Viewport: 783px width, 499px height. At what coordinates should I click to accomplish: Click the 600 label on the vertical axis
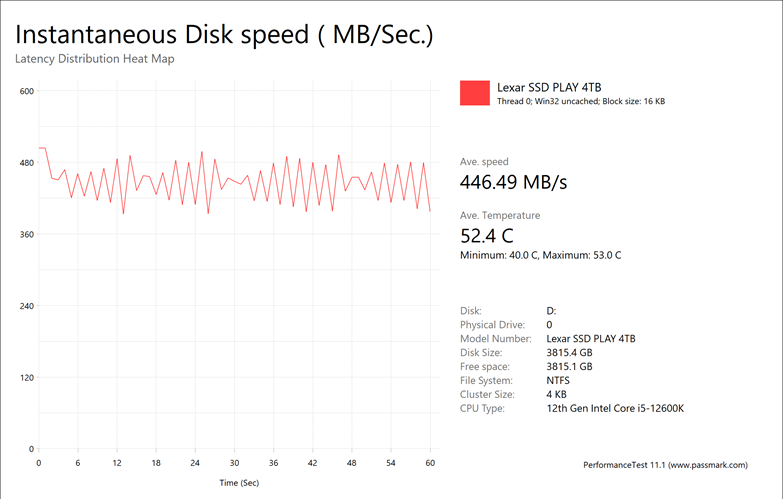[x=27, y=91]
